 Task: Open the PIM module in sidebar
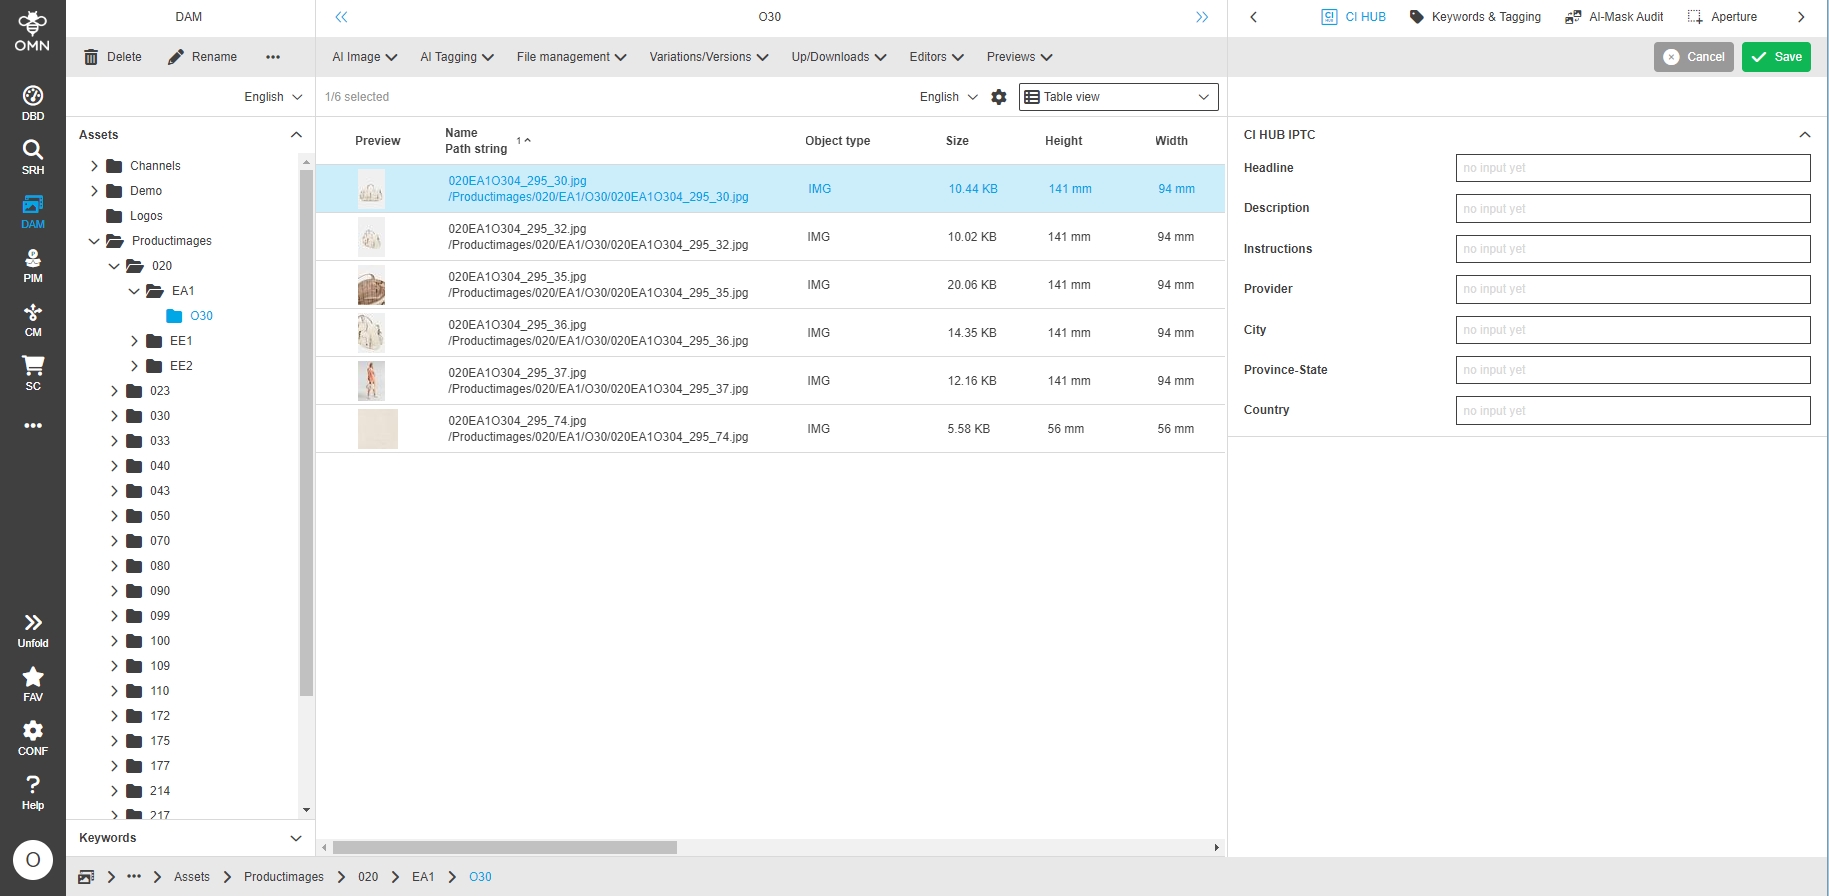coord(33,265)
